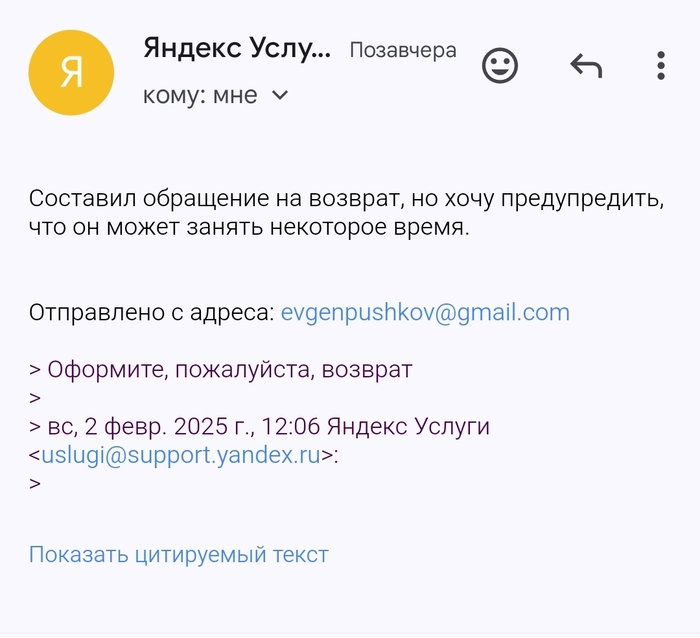Tap the emoji reaction smiley icon

click(x=500, y=66)
